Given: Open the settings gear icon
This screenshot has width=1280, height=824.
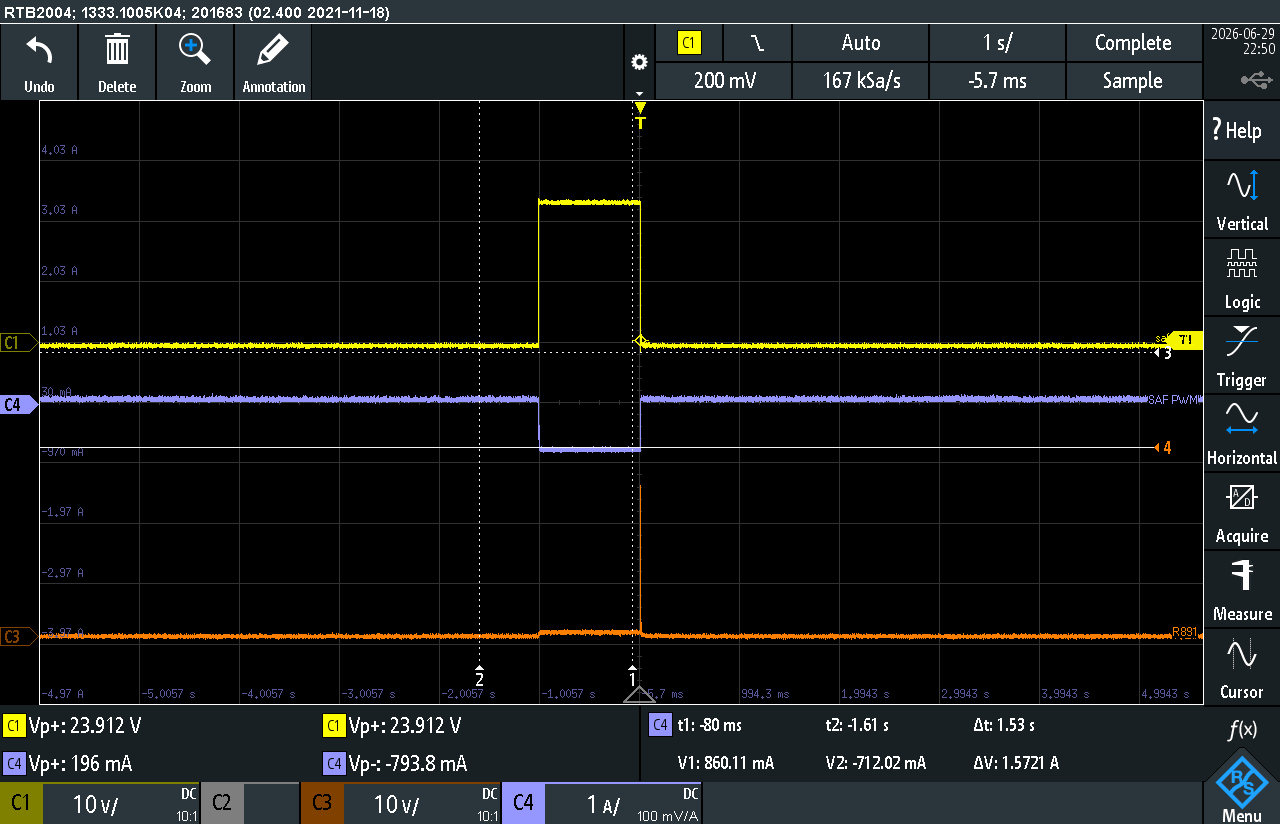Looking at the screenshot, I should 639,62.
